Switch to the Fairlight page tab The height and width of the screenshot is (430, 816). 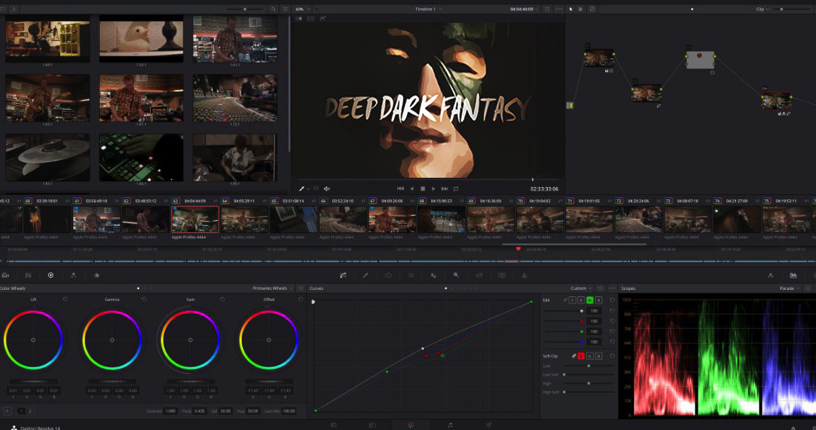click(x=450, y=425)
